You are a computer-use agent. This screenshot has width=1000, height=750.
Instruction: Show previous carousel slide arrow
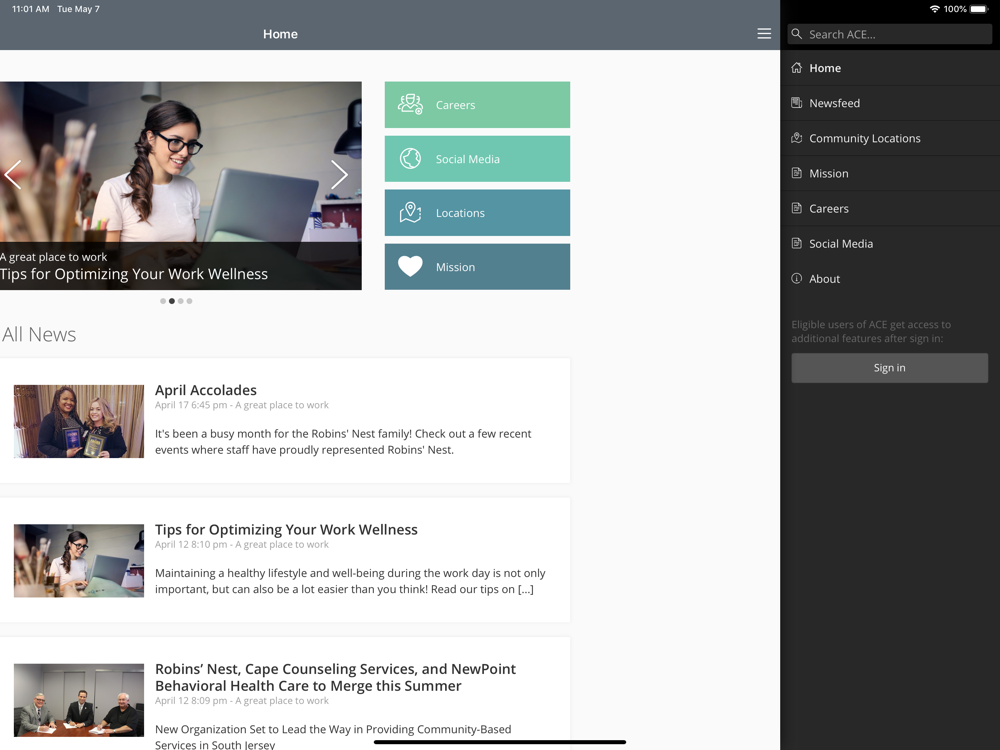tap(13, 174)
